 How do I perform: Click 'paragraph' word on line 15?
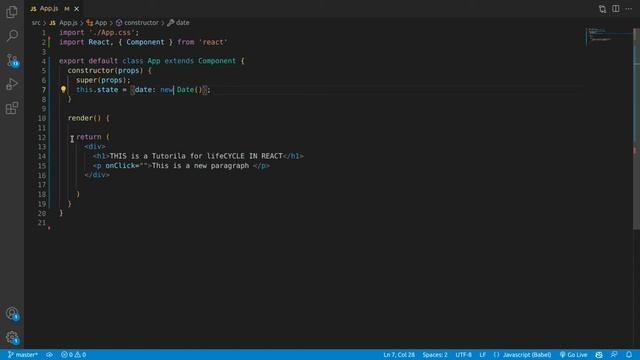[x=230, y=166]
